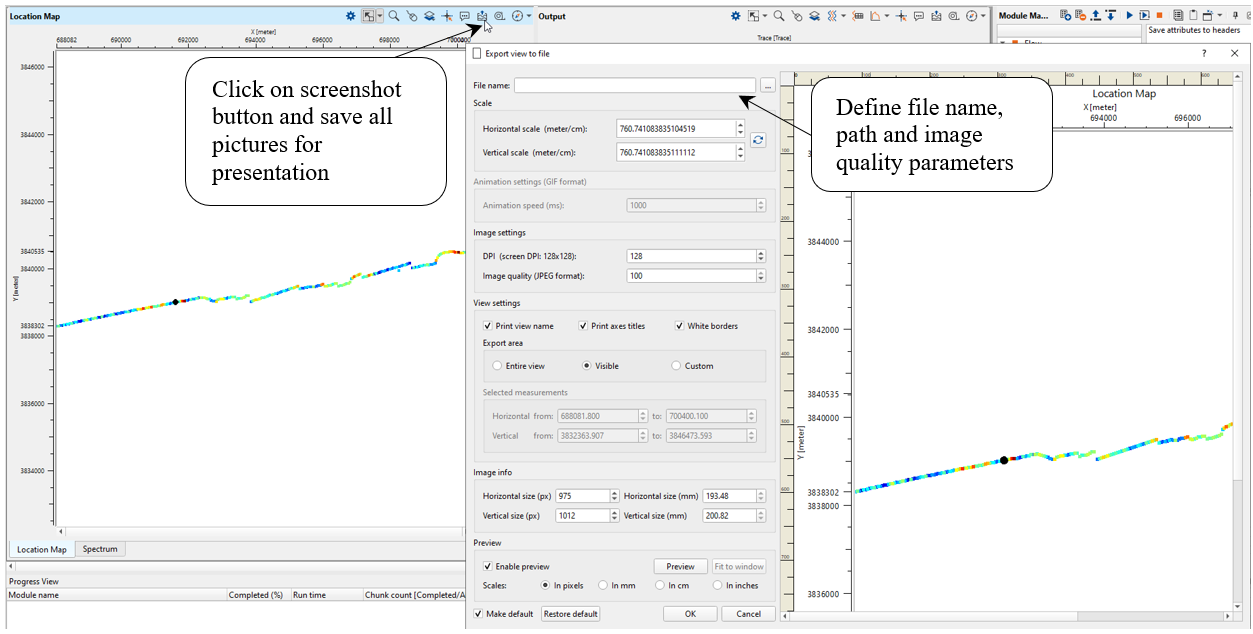This screenshot has width=1253, height=634.
Task: Select the zoom magnifier in Output toolbar
Action: (778, 16)
